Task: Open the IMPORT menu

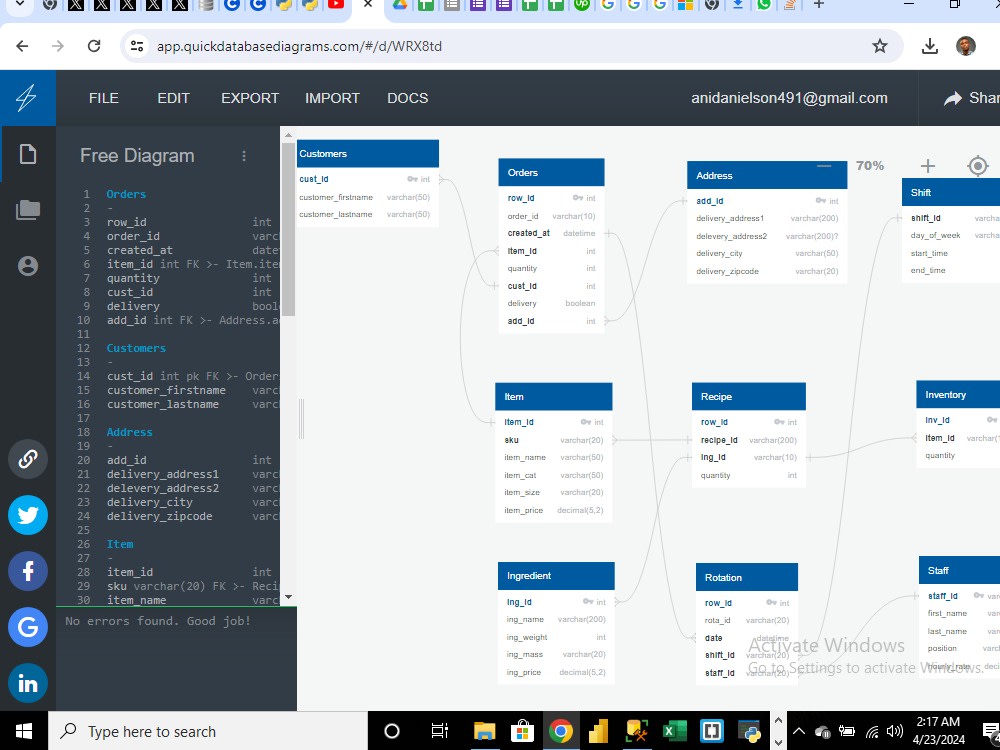Action: pyautogui.click(x=332, y=98)
